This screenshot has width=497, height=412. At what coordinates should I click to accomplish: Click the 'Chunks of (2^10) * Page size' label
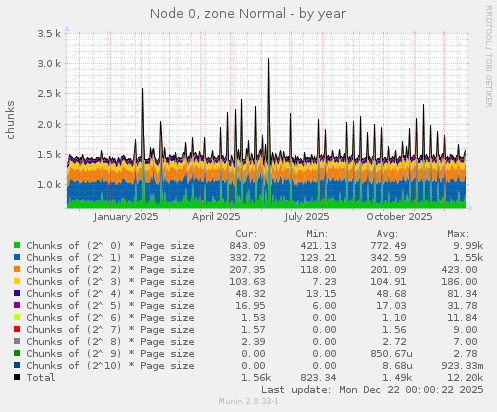point(110,366)
